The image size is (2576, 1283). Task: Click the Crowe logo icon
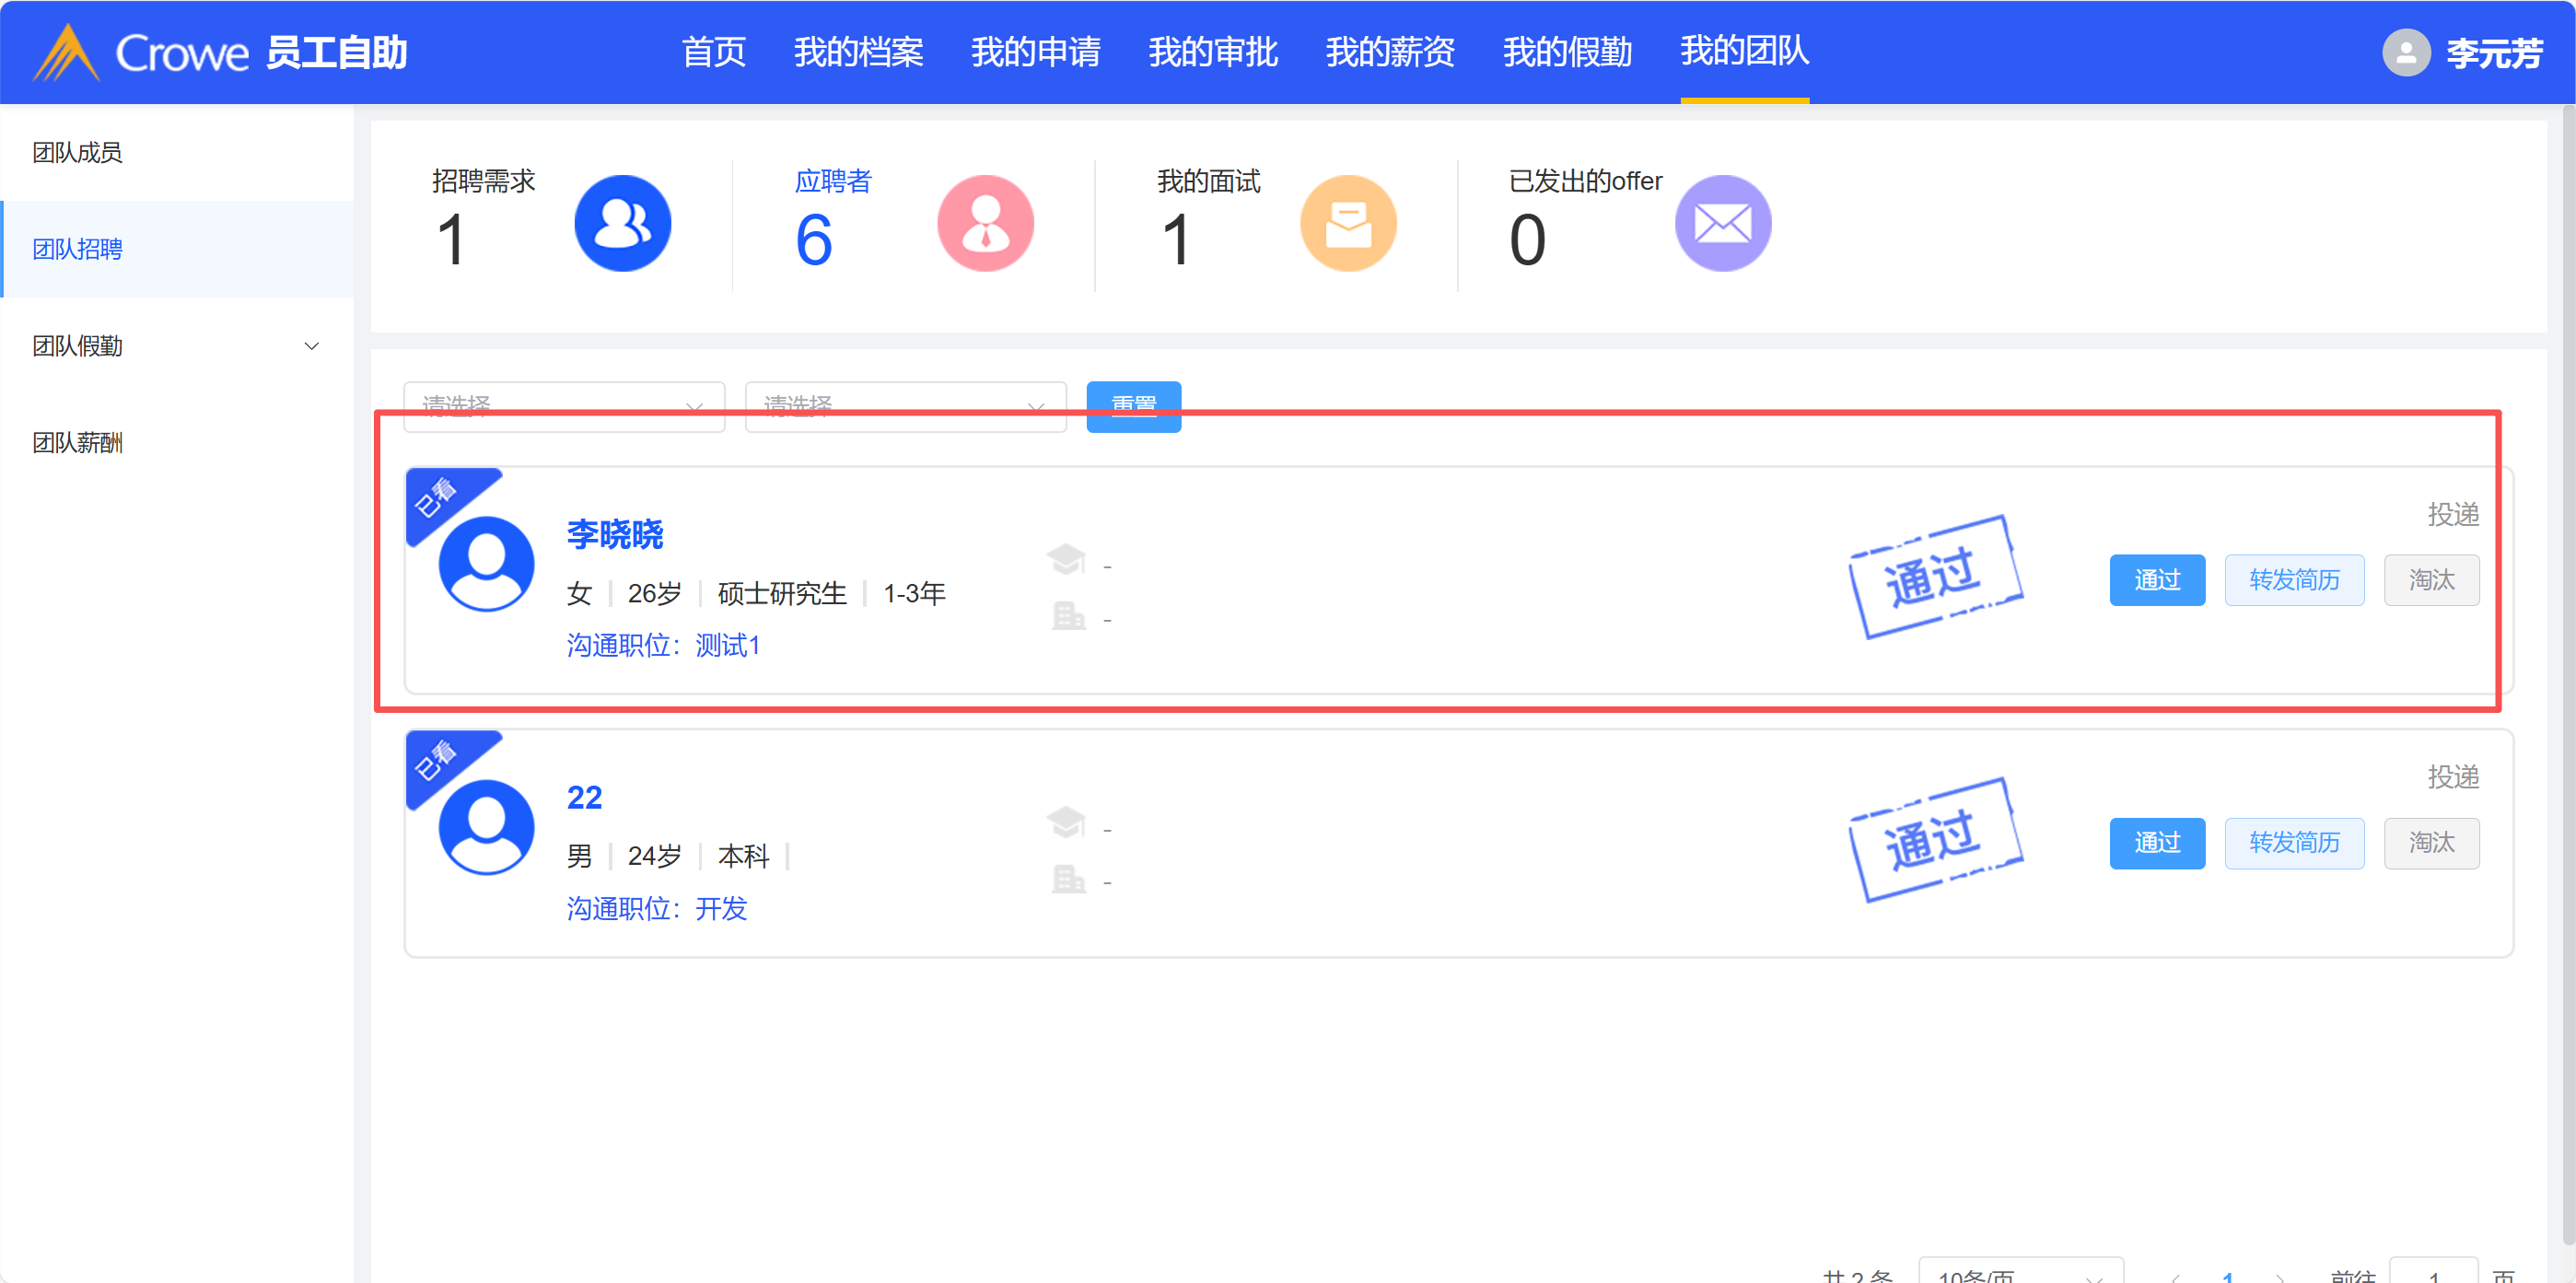tap(66, 52)
